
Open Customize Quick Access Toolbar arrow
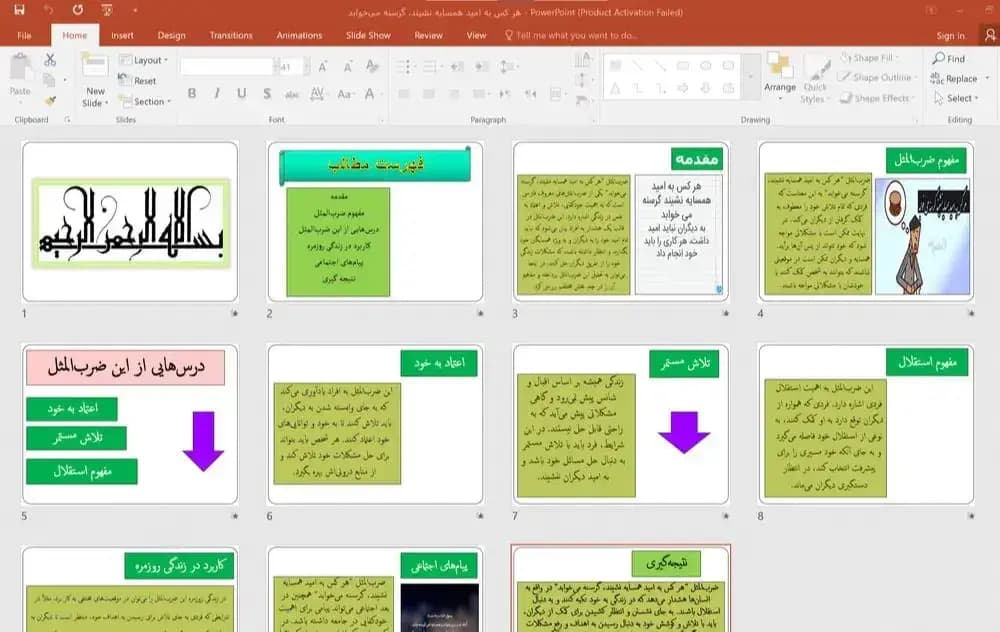(135, 10)
